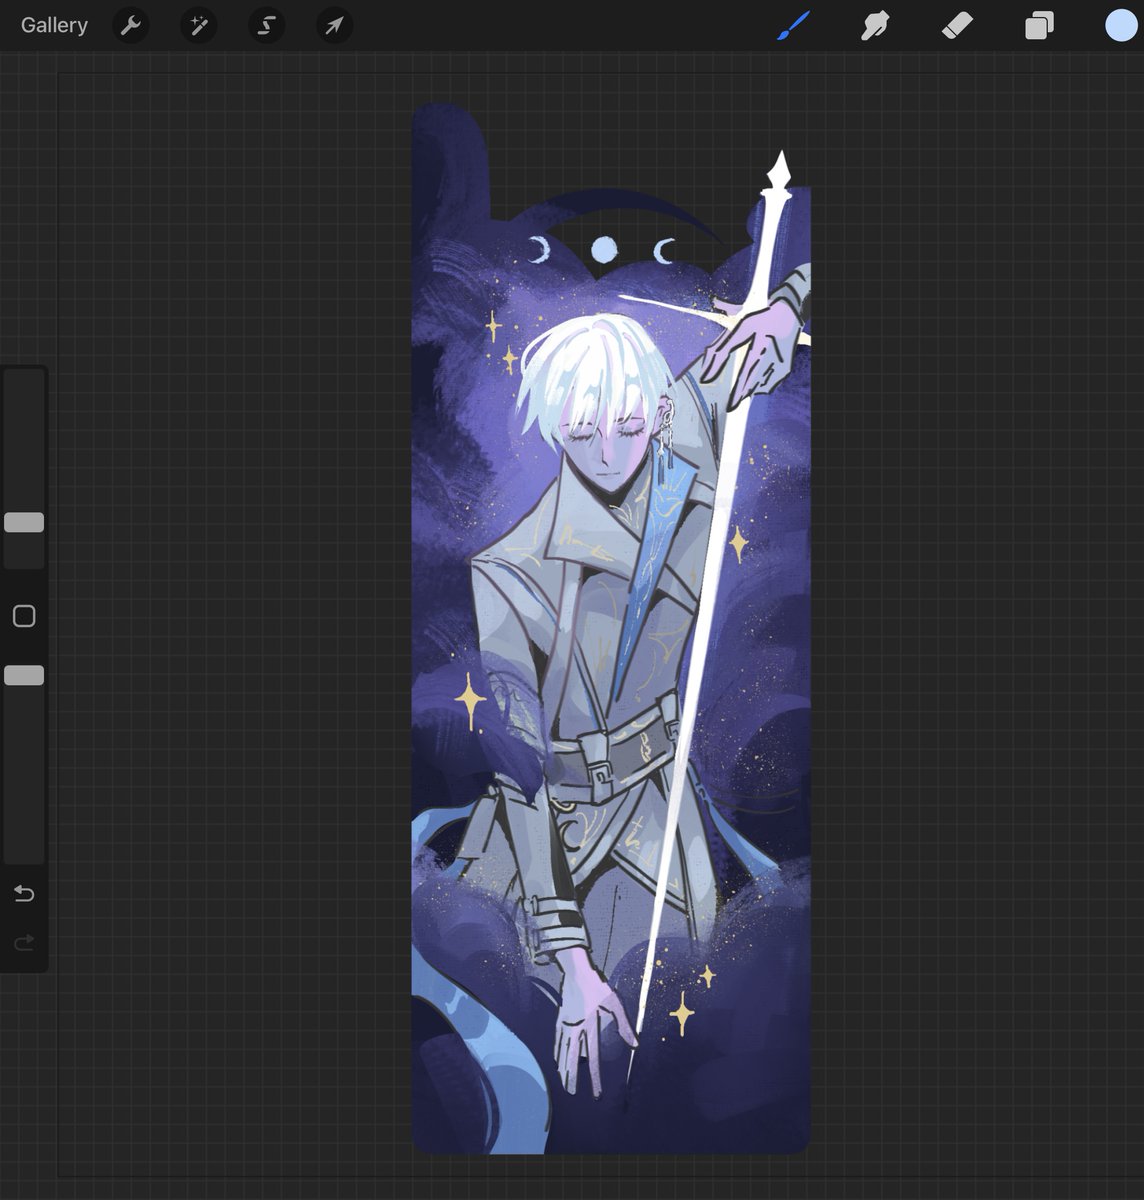Activate the Selection tool
This screenshot has width=1144, height=1200.
[266, 25]
